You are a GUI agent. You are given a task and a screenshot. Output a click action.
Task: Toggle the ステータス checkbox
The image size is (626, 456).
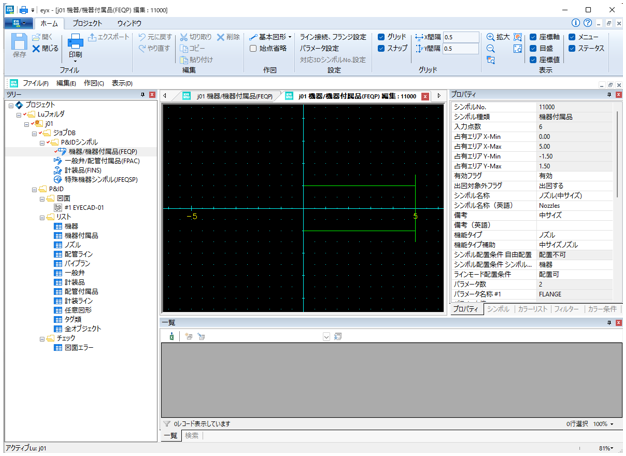pyautogui.click(x=572, y=48)
